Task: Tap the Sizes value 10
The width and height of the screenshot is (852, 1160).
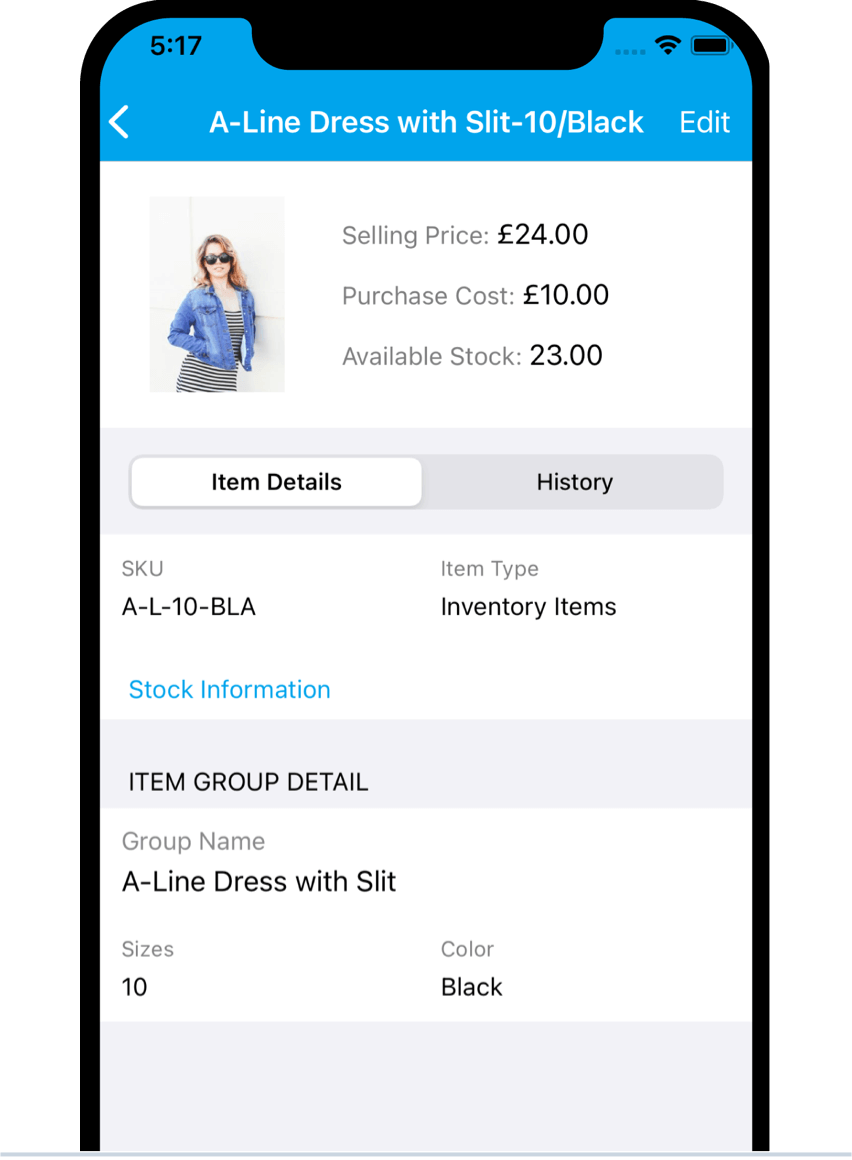Action: click(135, 988)
